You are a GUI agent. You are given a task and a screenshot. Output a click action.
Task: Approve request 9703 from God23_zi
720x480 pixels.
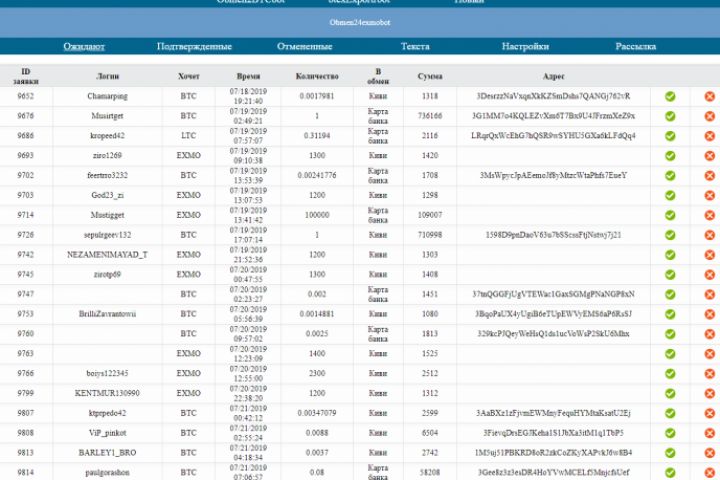[x=670, y=195]
